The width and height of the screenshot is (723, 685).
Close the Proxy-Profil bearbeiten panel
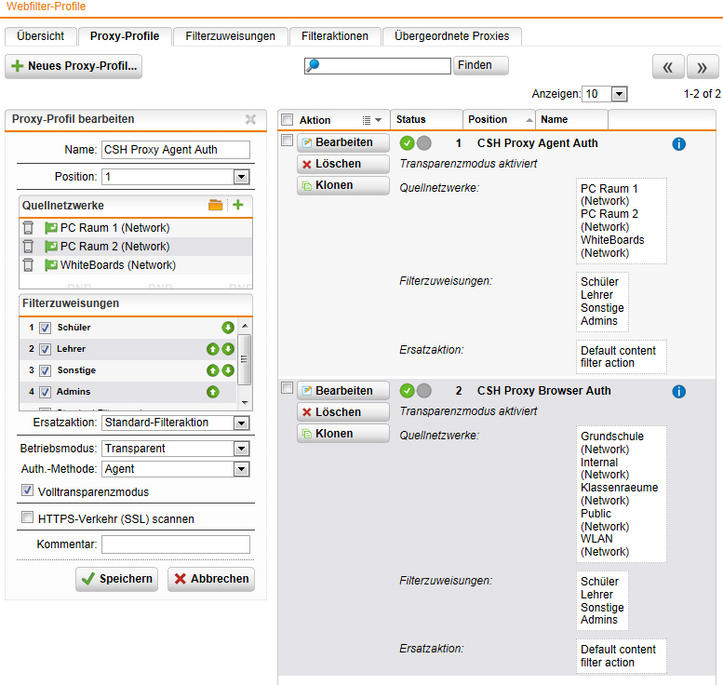(x=250, y=119)
